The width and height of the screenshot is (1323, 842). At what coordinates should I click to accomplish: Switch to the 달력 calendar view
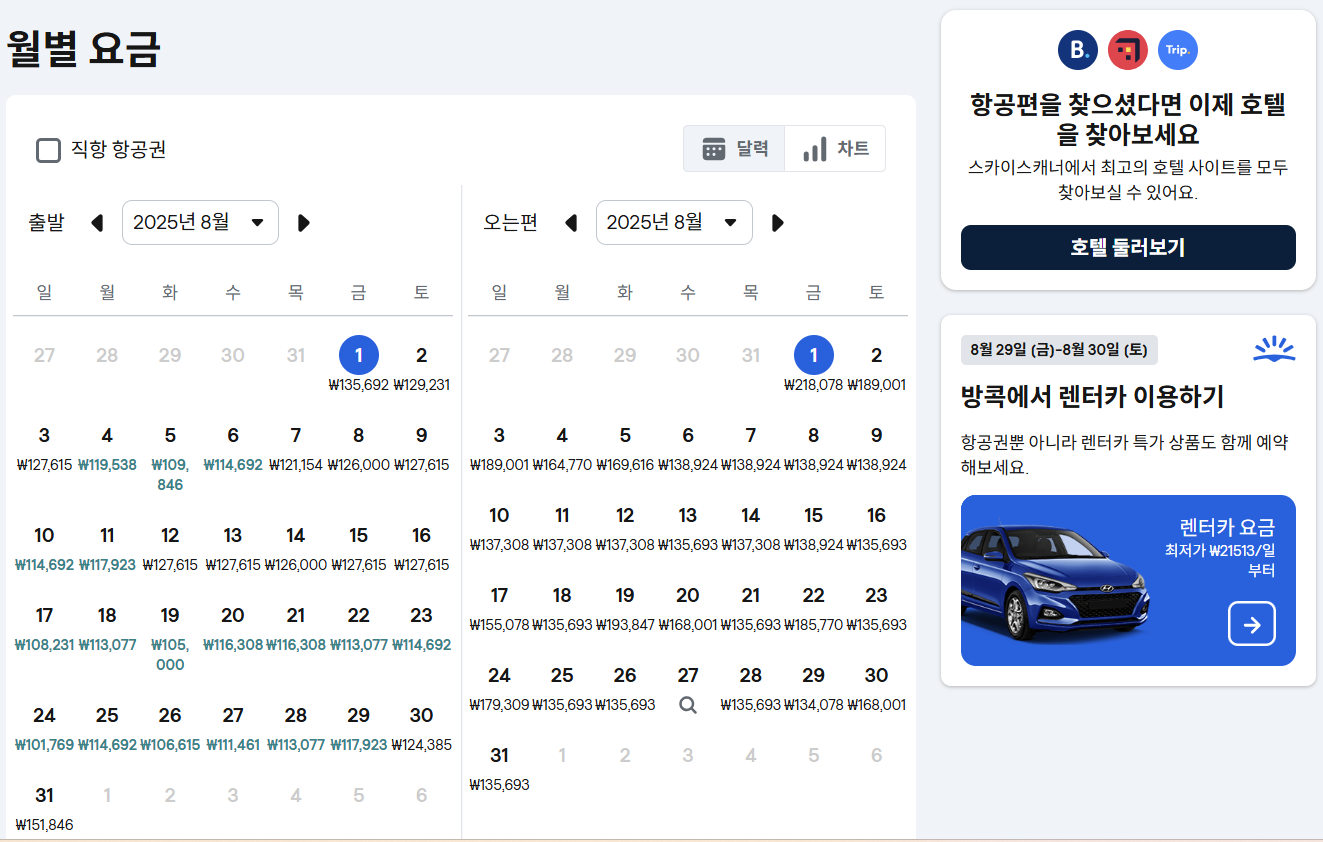[735, 149]
